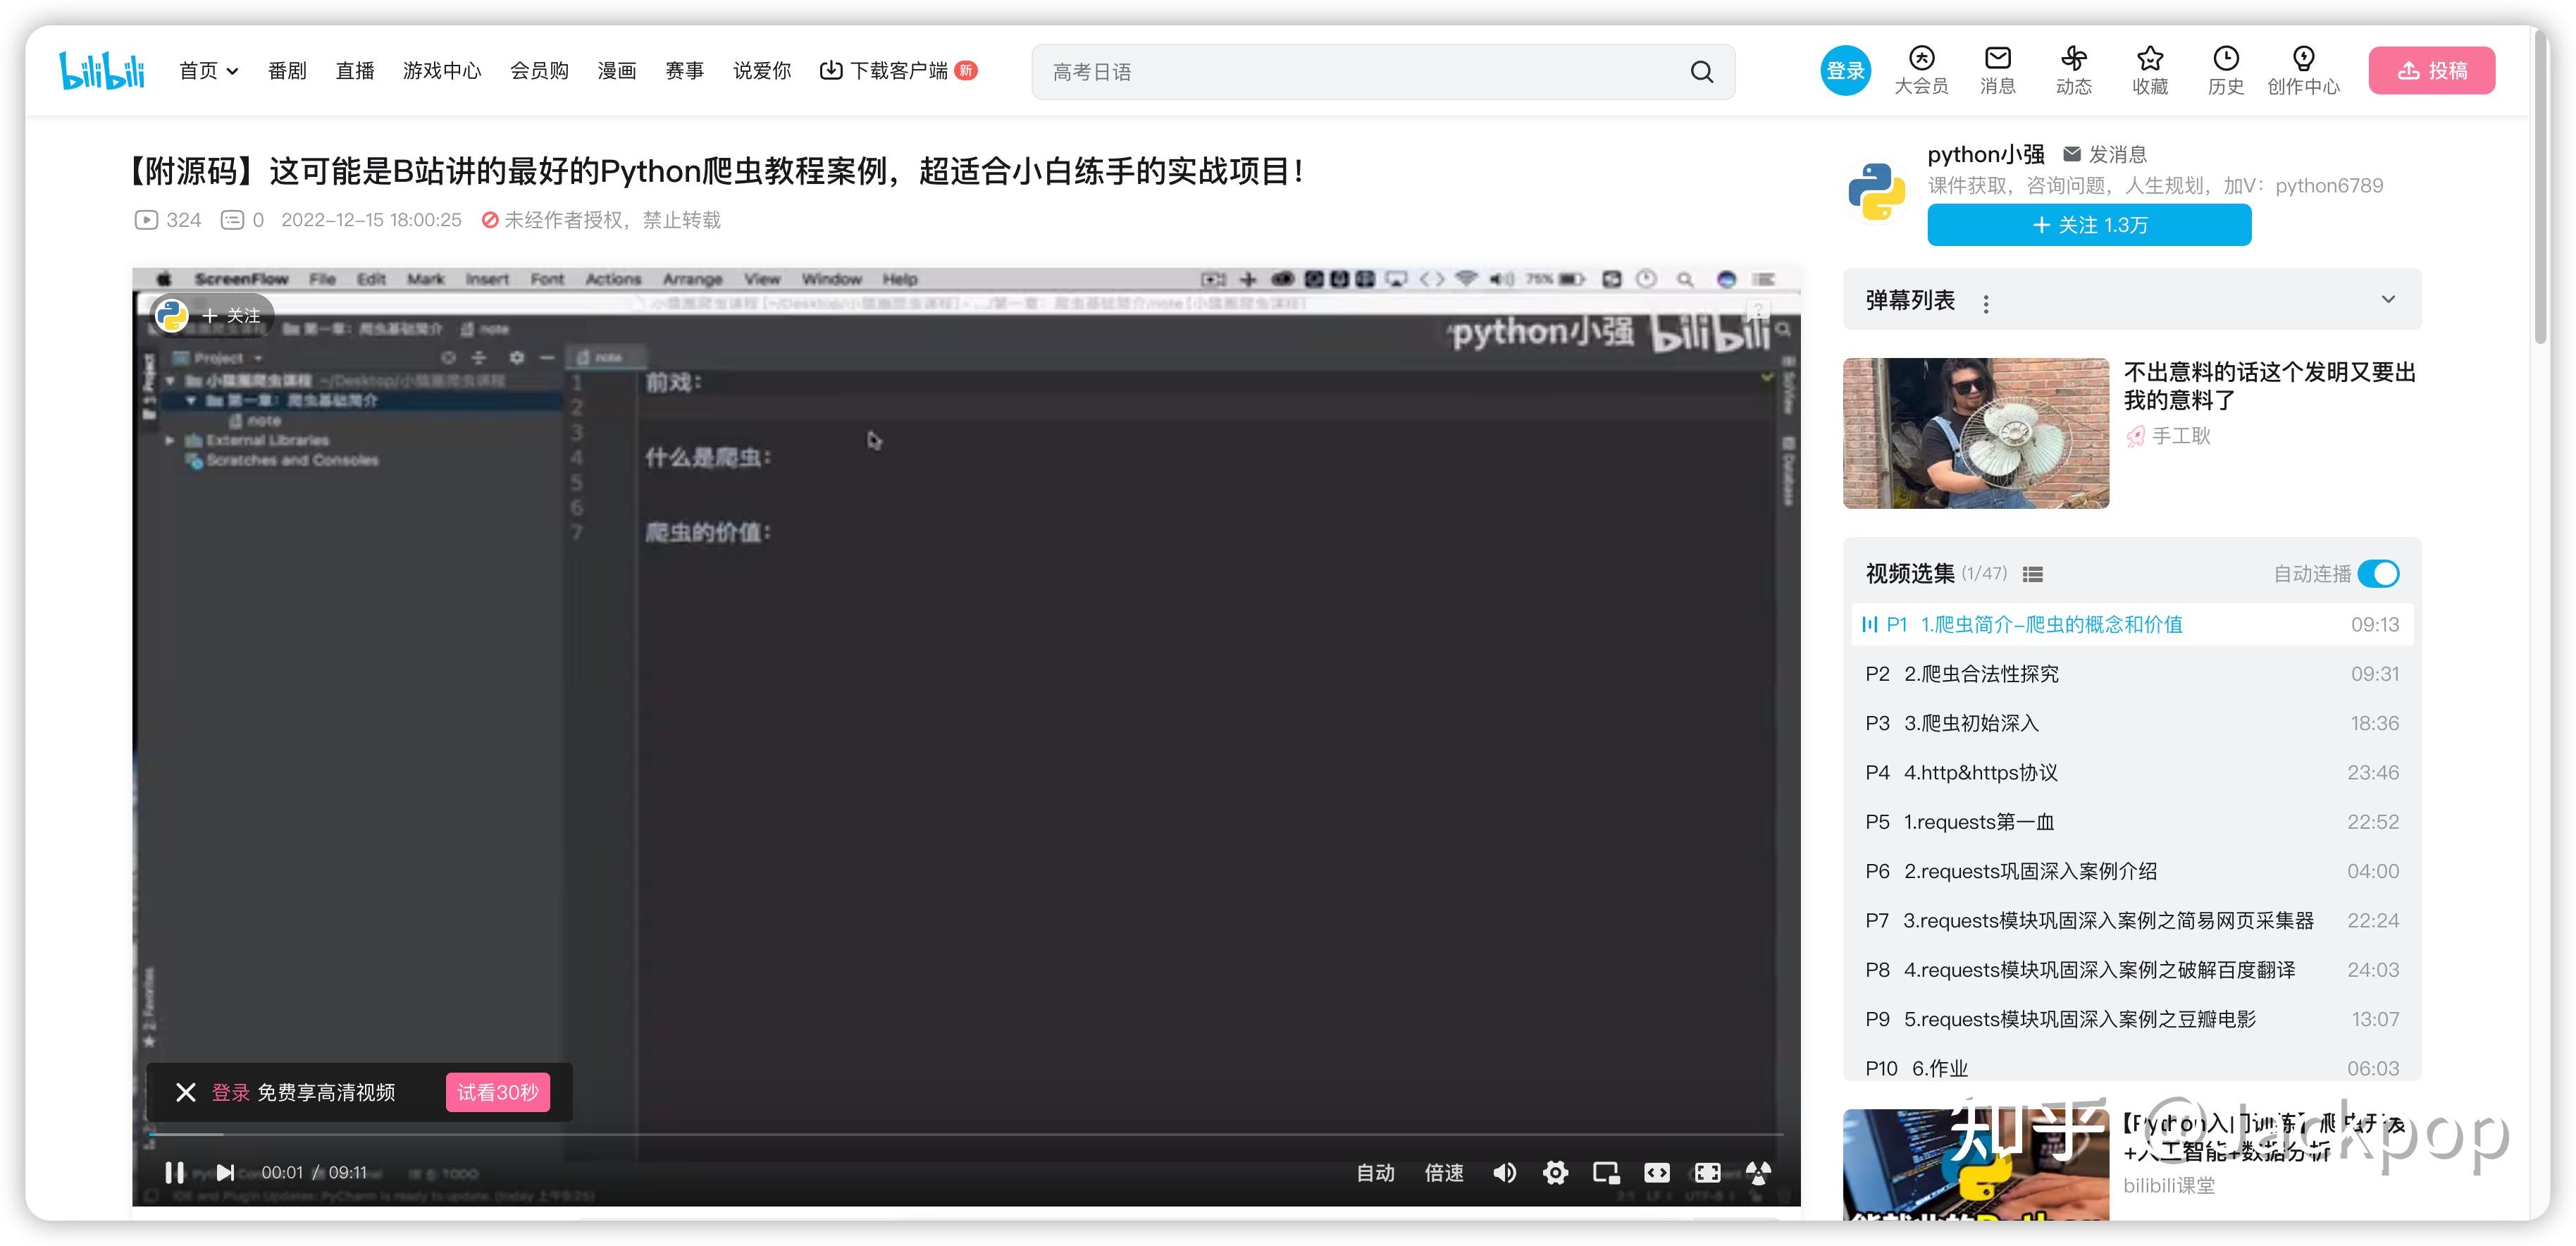Image resolution: width=2576 pixels, height=1246 pixels.
Task: Enable picture-in-picture mode icon
Action: coord(1606,1172)
